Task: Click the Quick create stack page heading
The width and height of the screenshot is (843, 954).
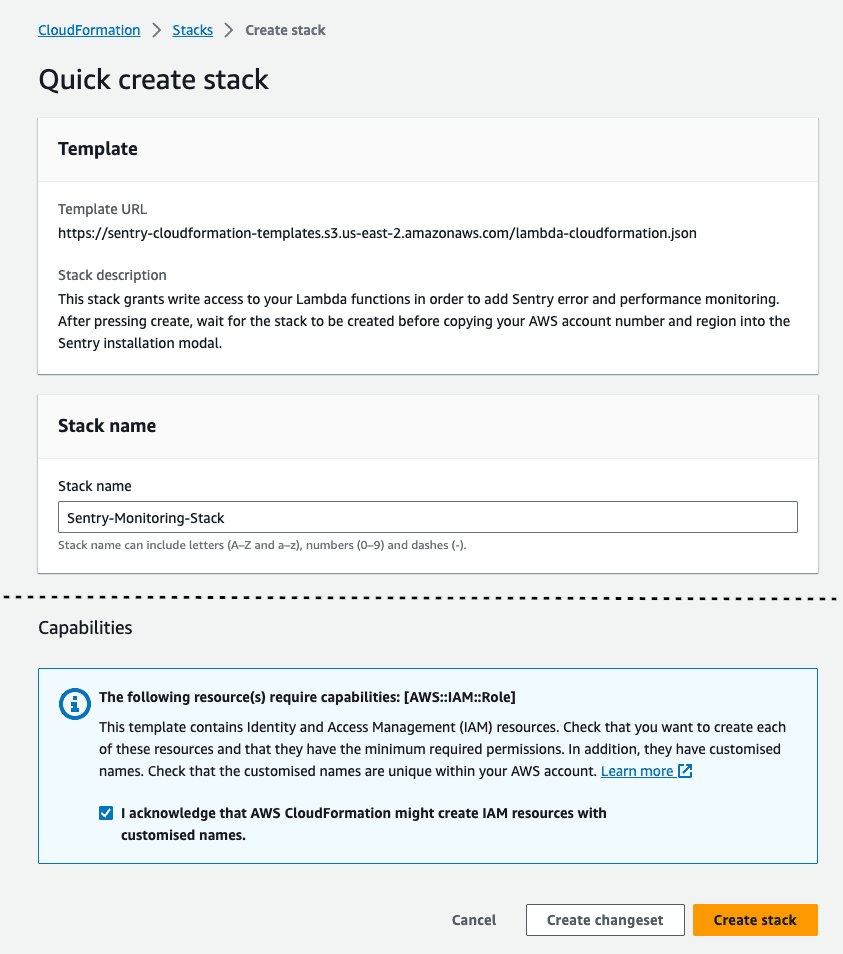Action: pyautogui.click(x=153, y=80)
